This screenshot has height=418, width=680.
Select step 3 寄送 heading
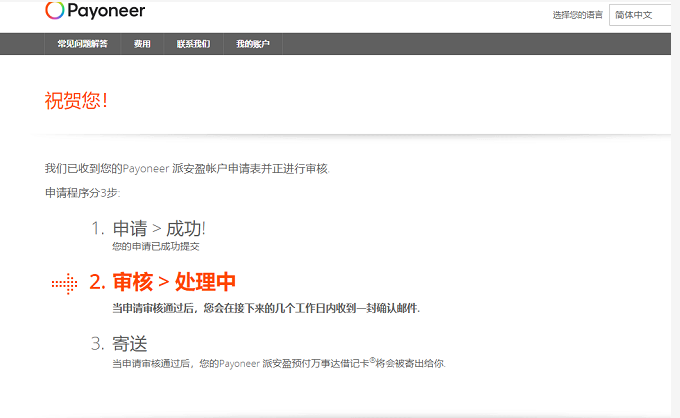coord(130,344)
